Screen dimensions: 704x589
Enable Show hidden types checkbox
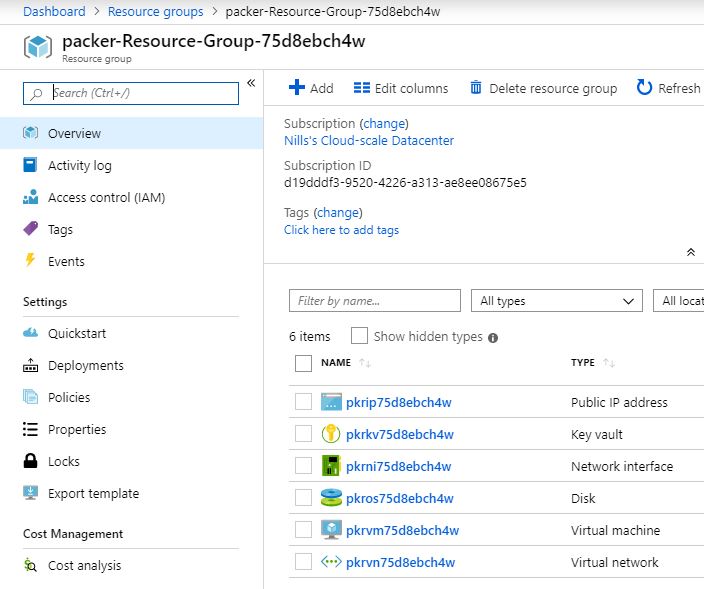[359, 336]
